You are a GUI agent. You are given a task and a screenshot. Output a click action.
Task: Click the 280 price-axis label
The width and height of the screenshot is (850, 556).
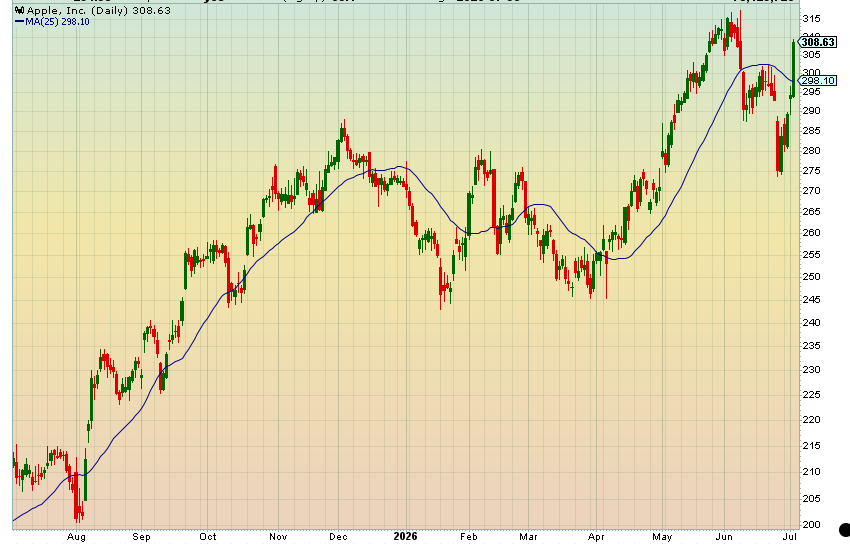(x=812, y=151)
